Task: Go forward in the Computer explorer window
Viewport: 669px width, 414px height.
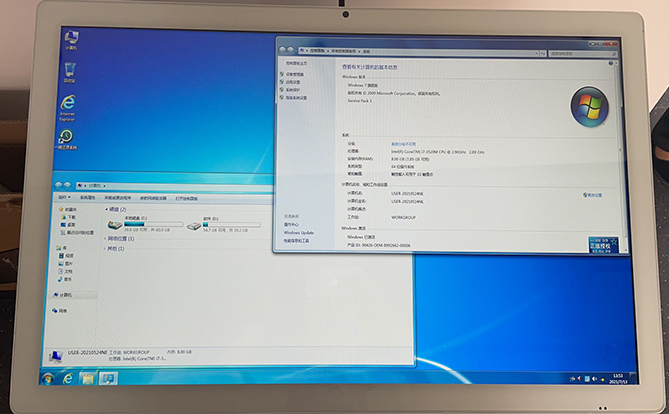Action: pos(67,185)
